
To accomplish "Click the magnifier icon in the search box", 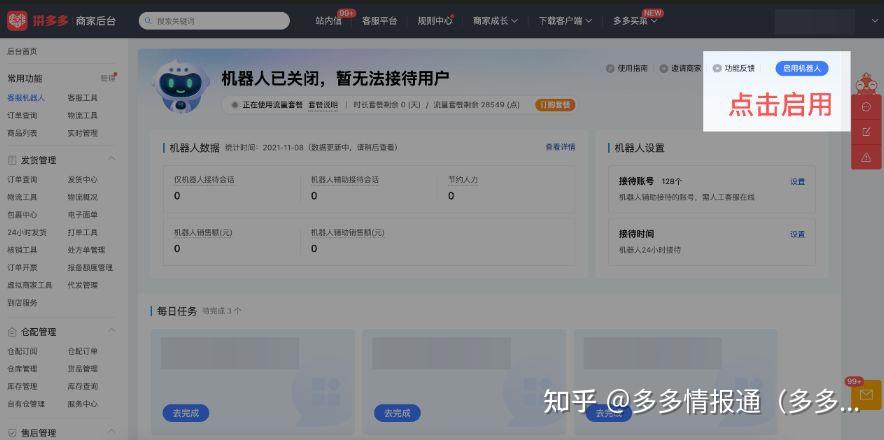I will point(148,21).
